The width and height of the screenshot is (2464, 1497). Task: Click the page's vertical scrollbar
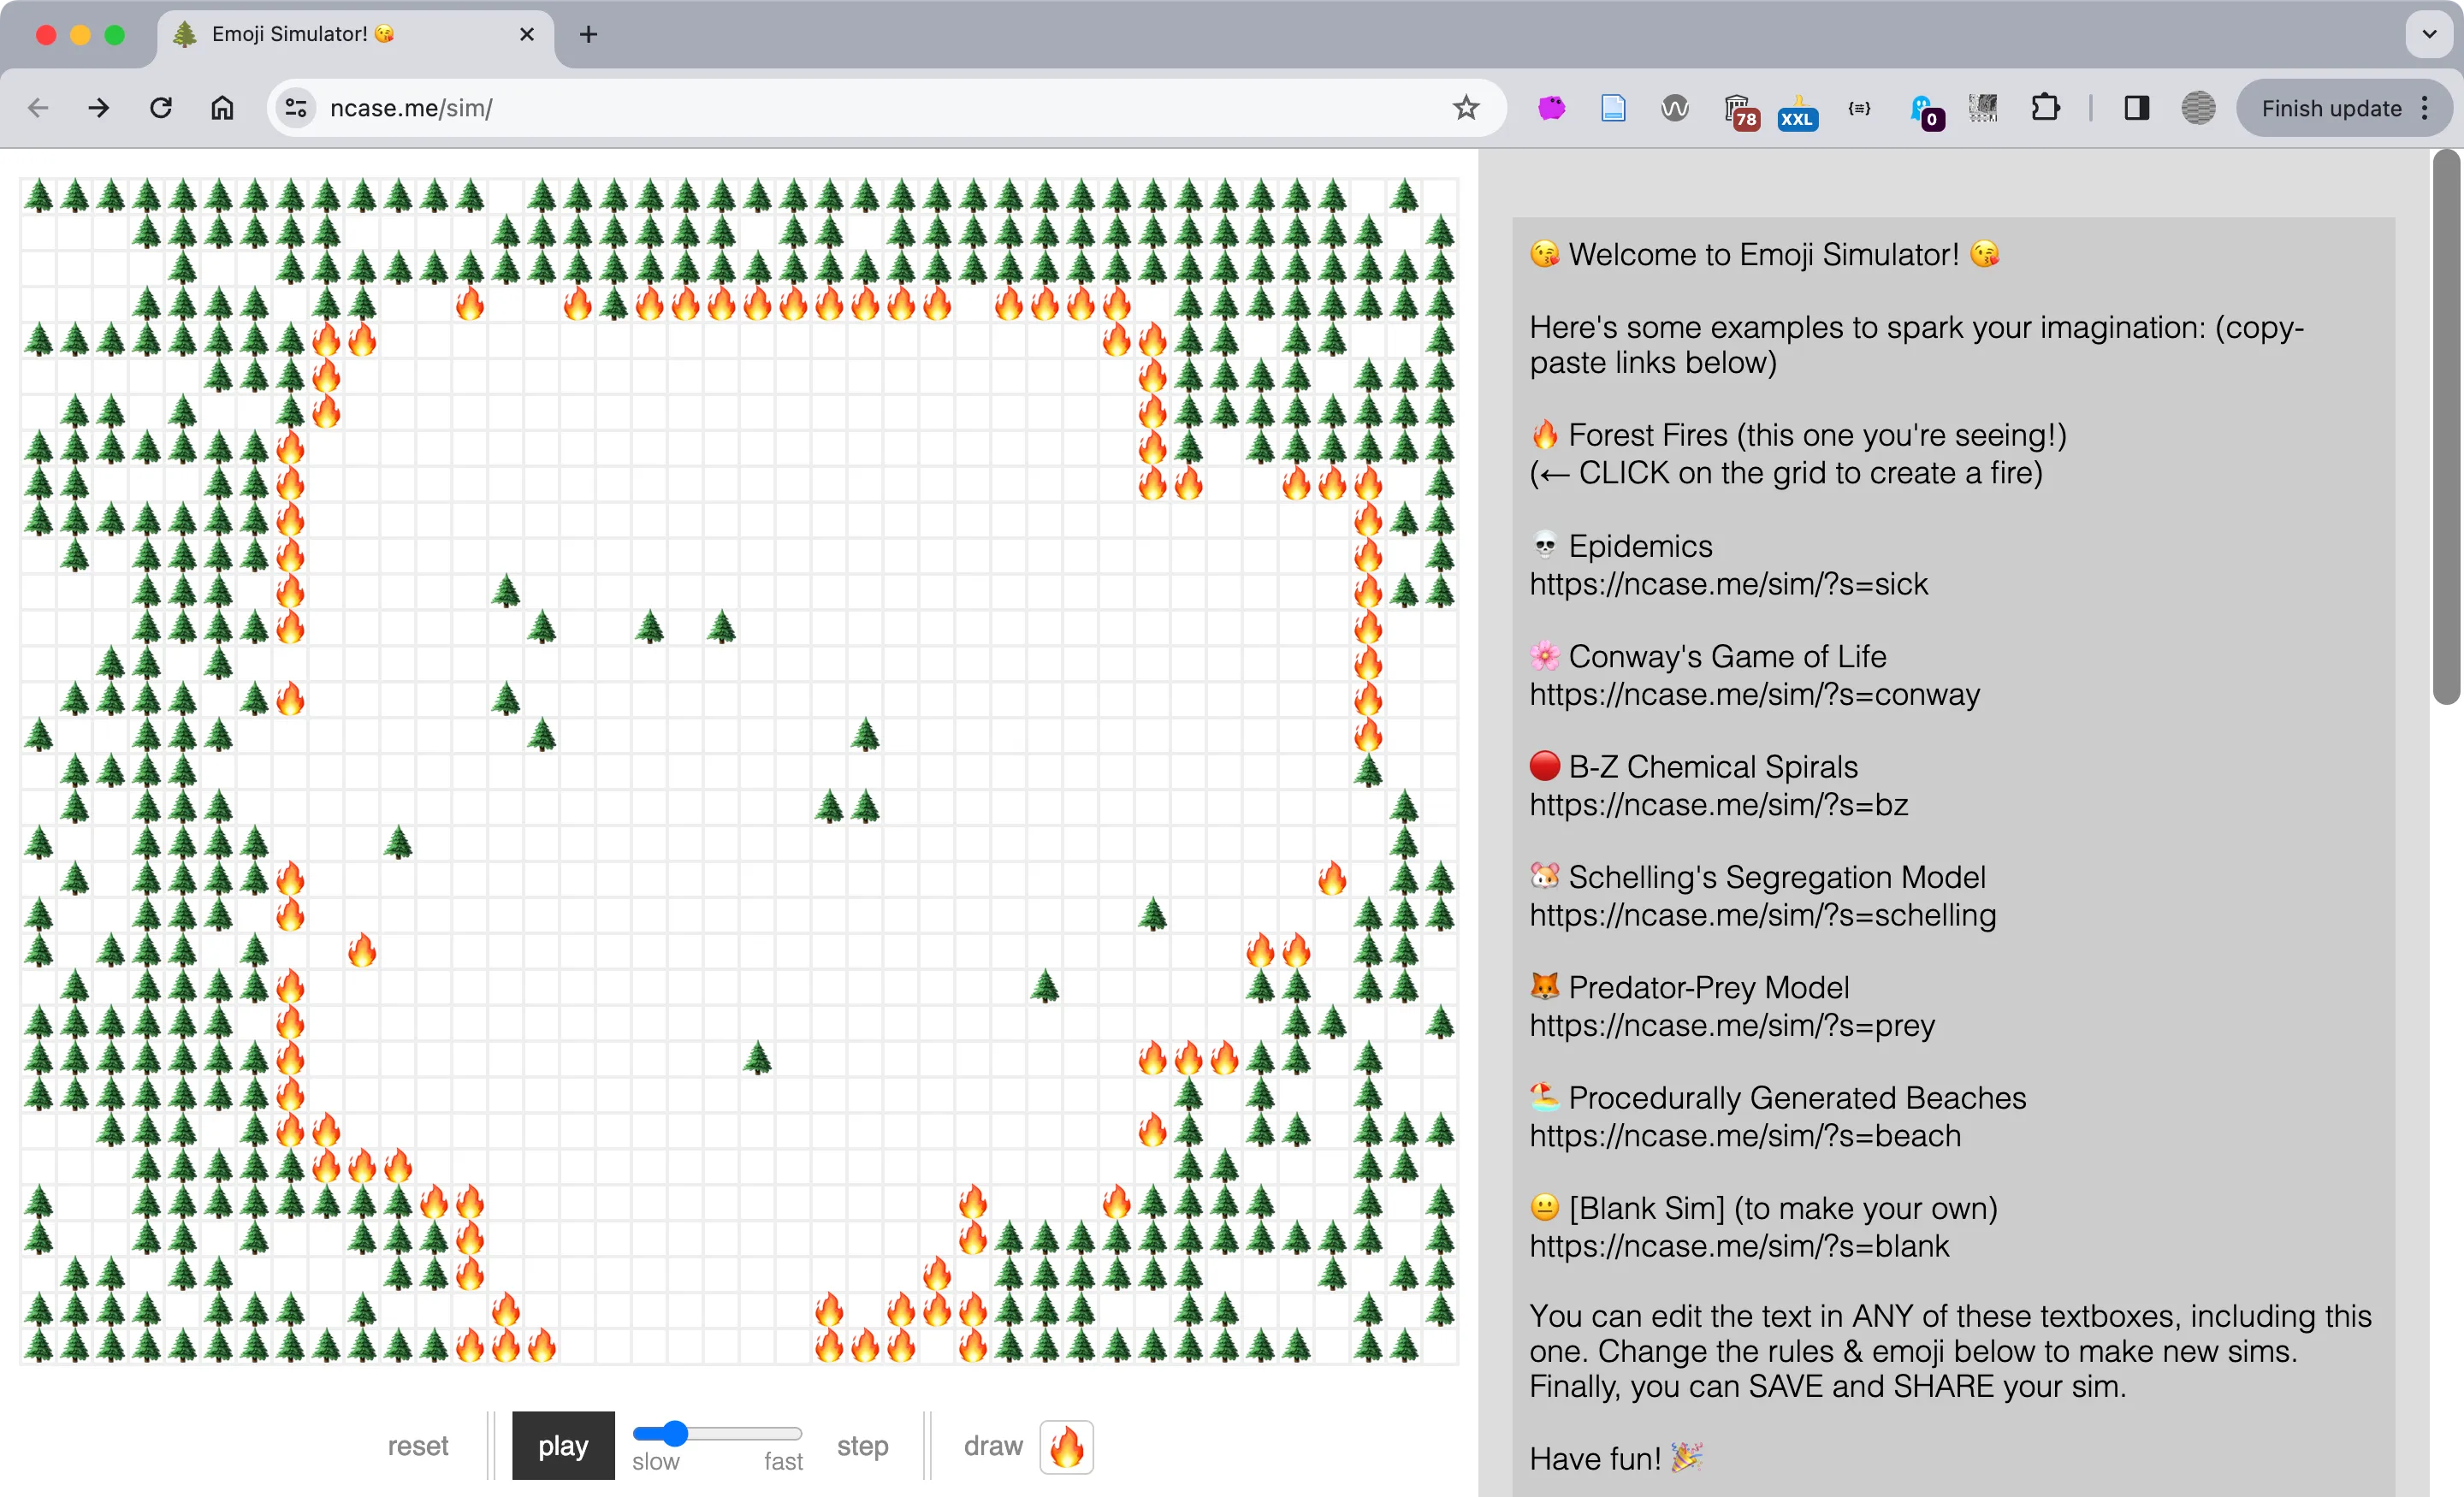[x=2445, y=428]
